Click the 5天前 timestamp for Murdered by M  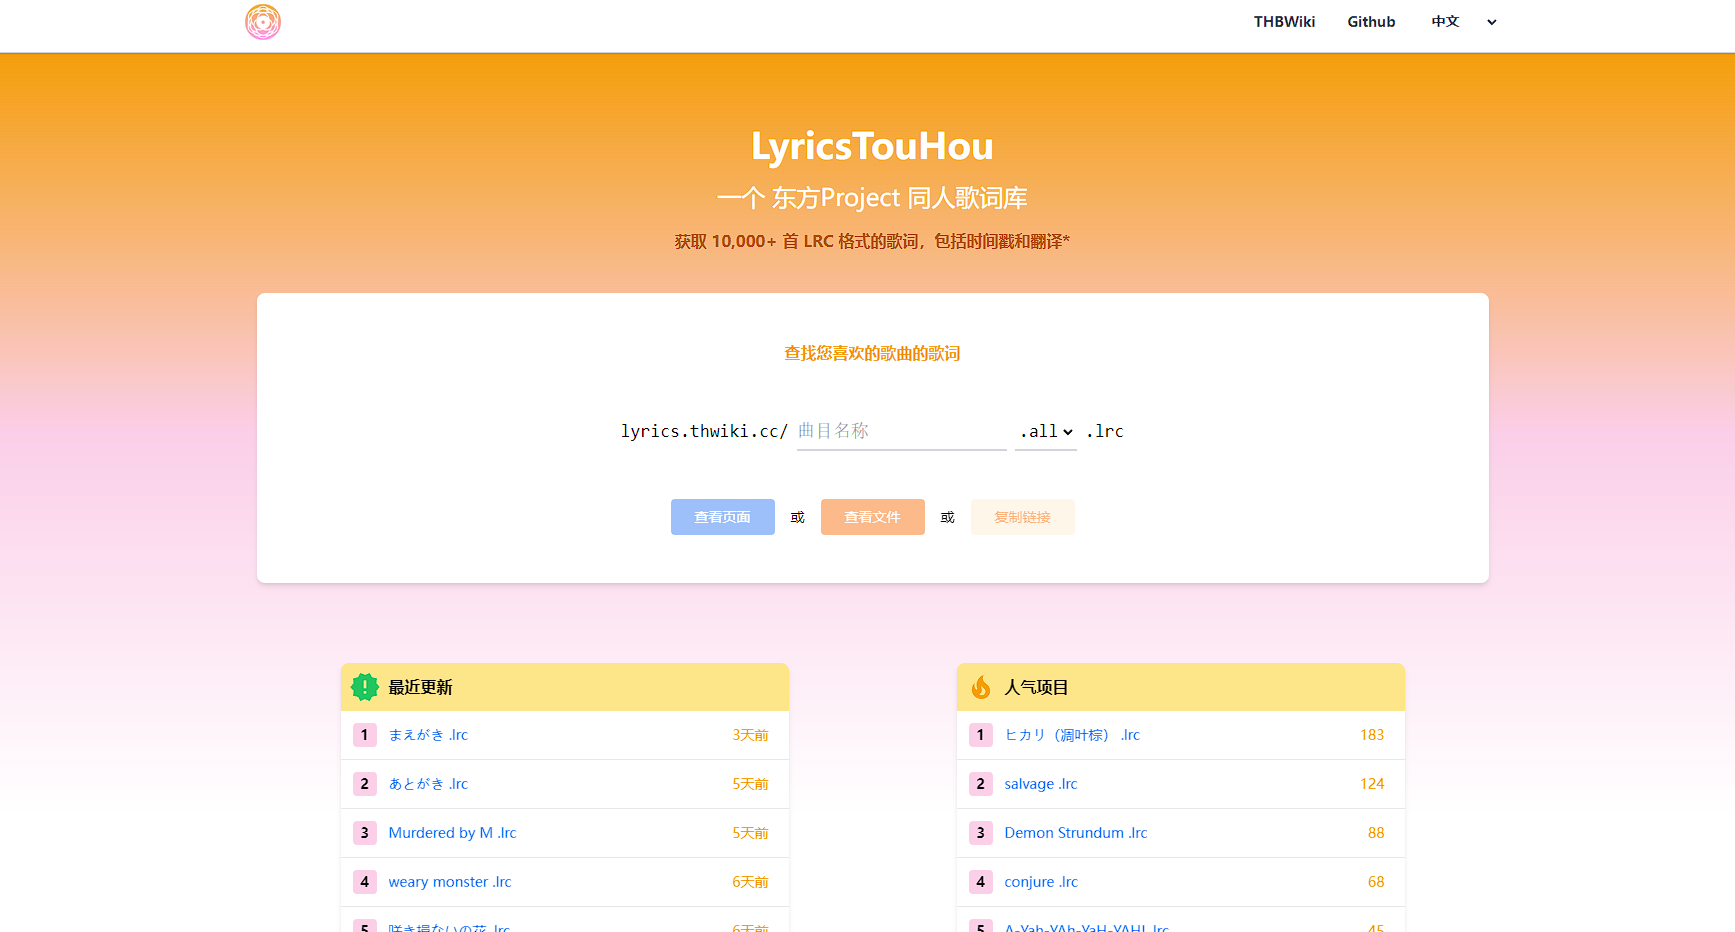pos(750,833)
